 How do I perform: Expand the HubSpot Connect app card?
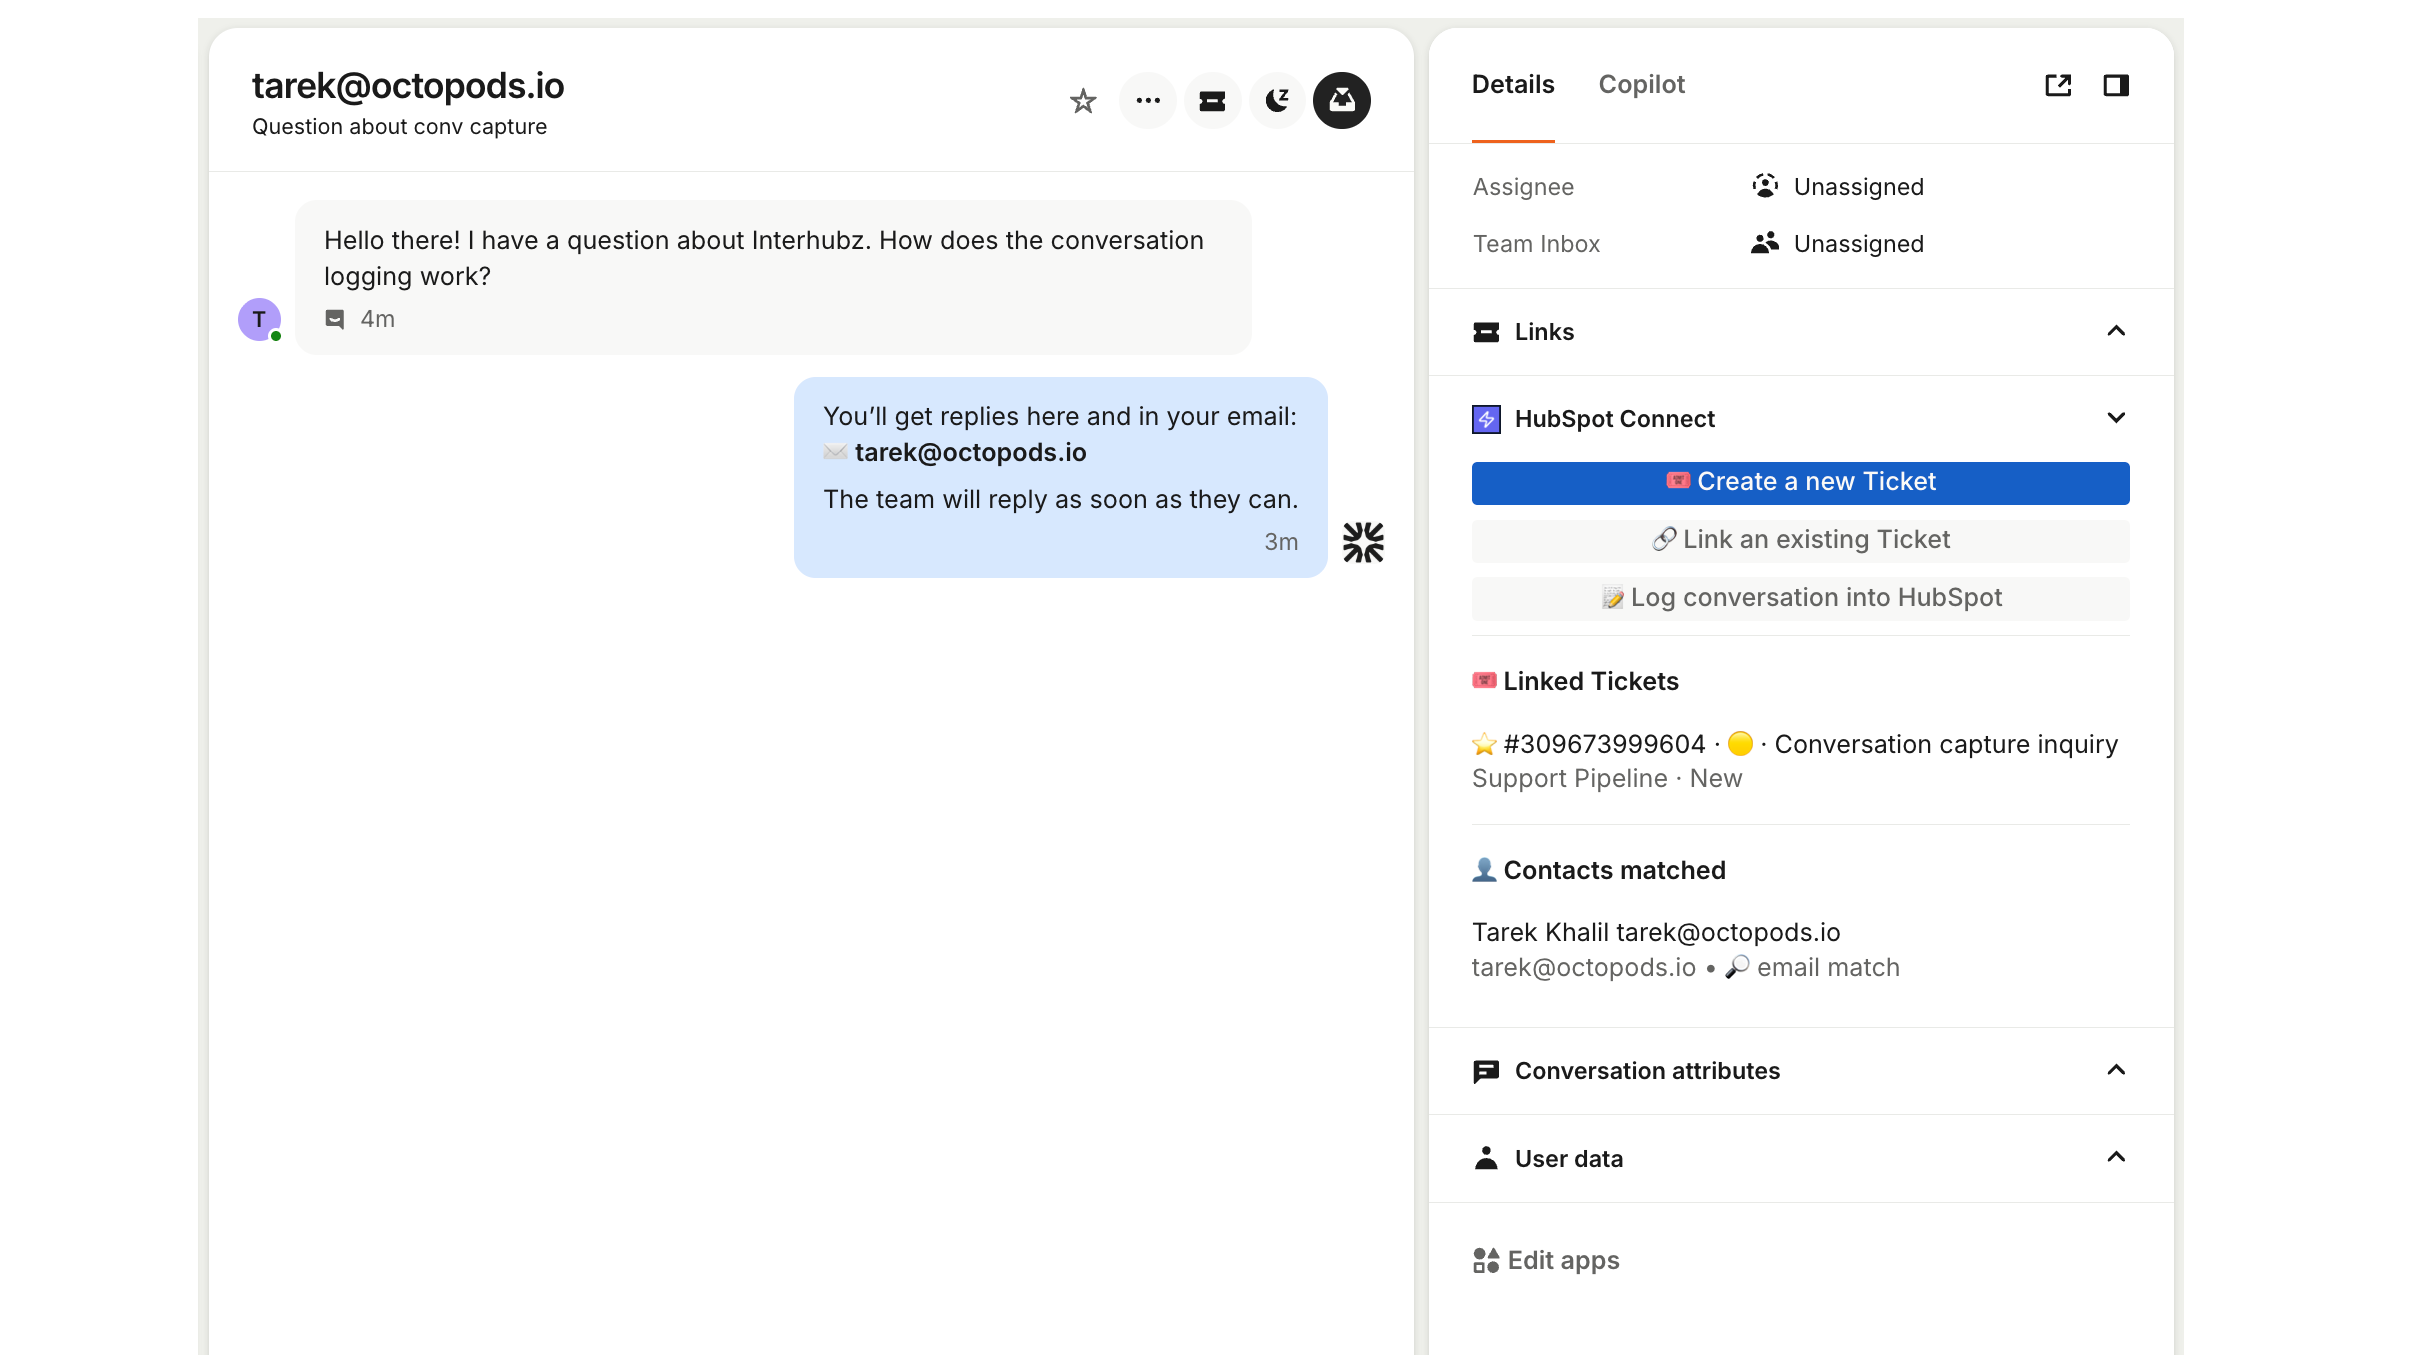2117,418
